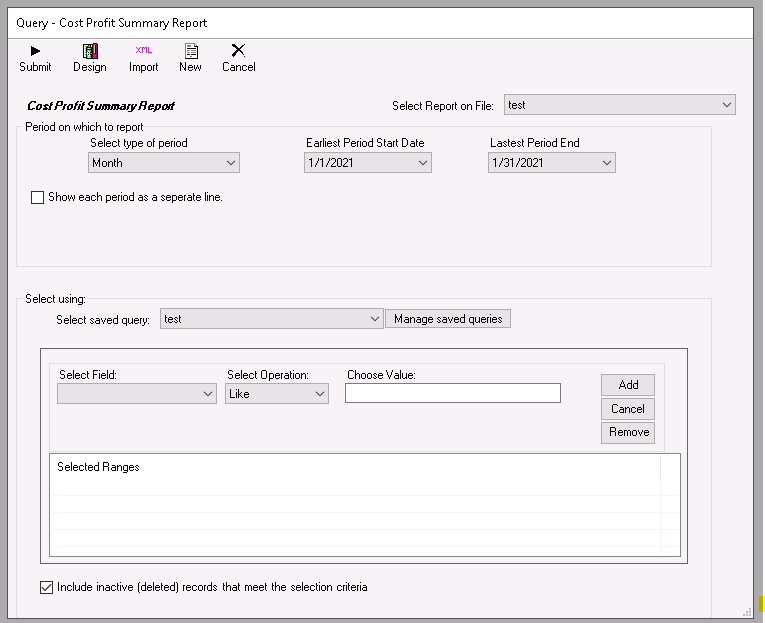Toggle 'Show each period as a seperate line' checkbox
The width and height of the screenshot is (765, 623).
pos(38,198)
